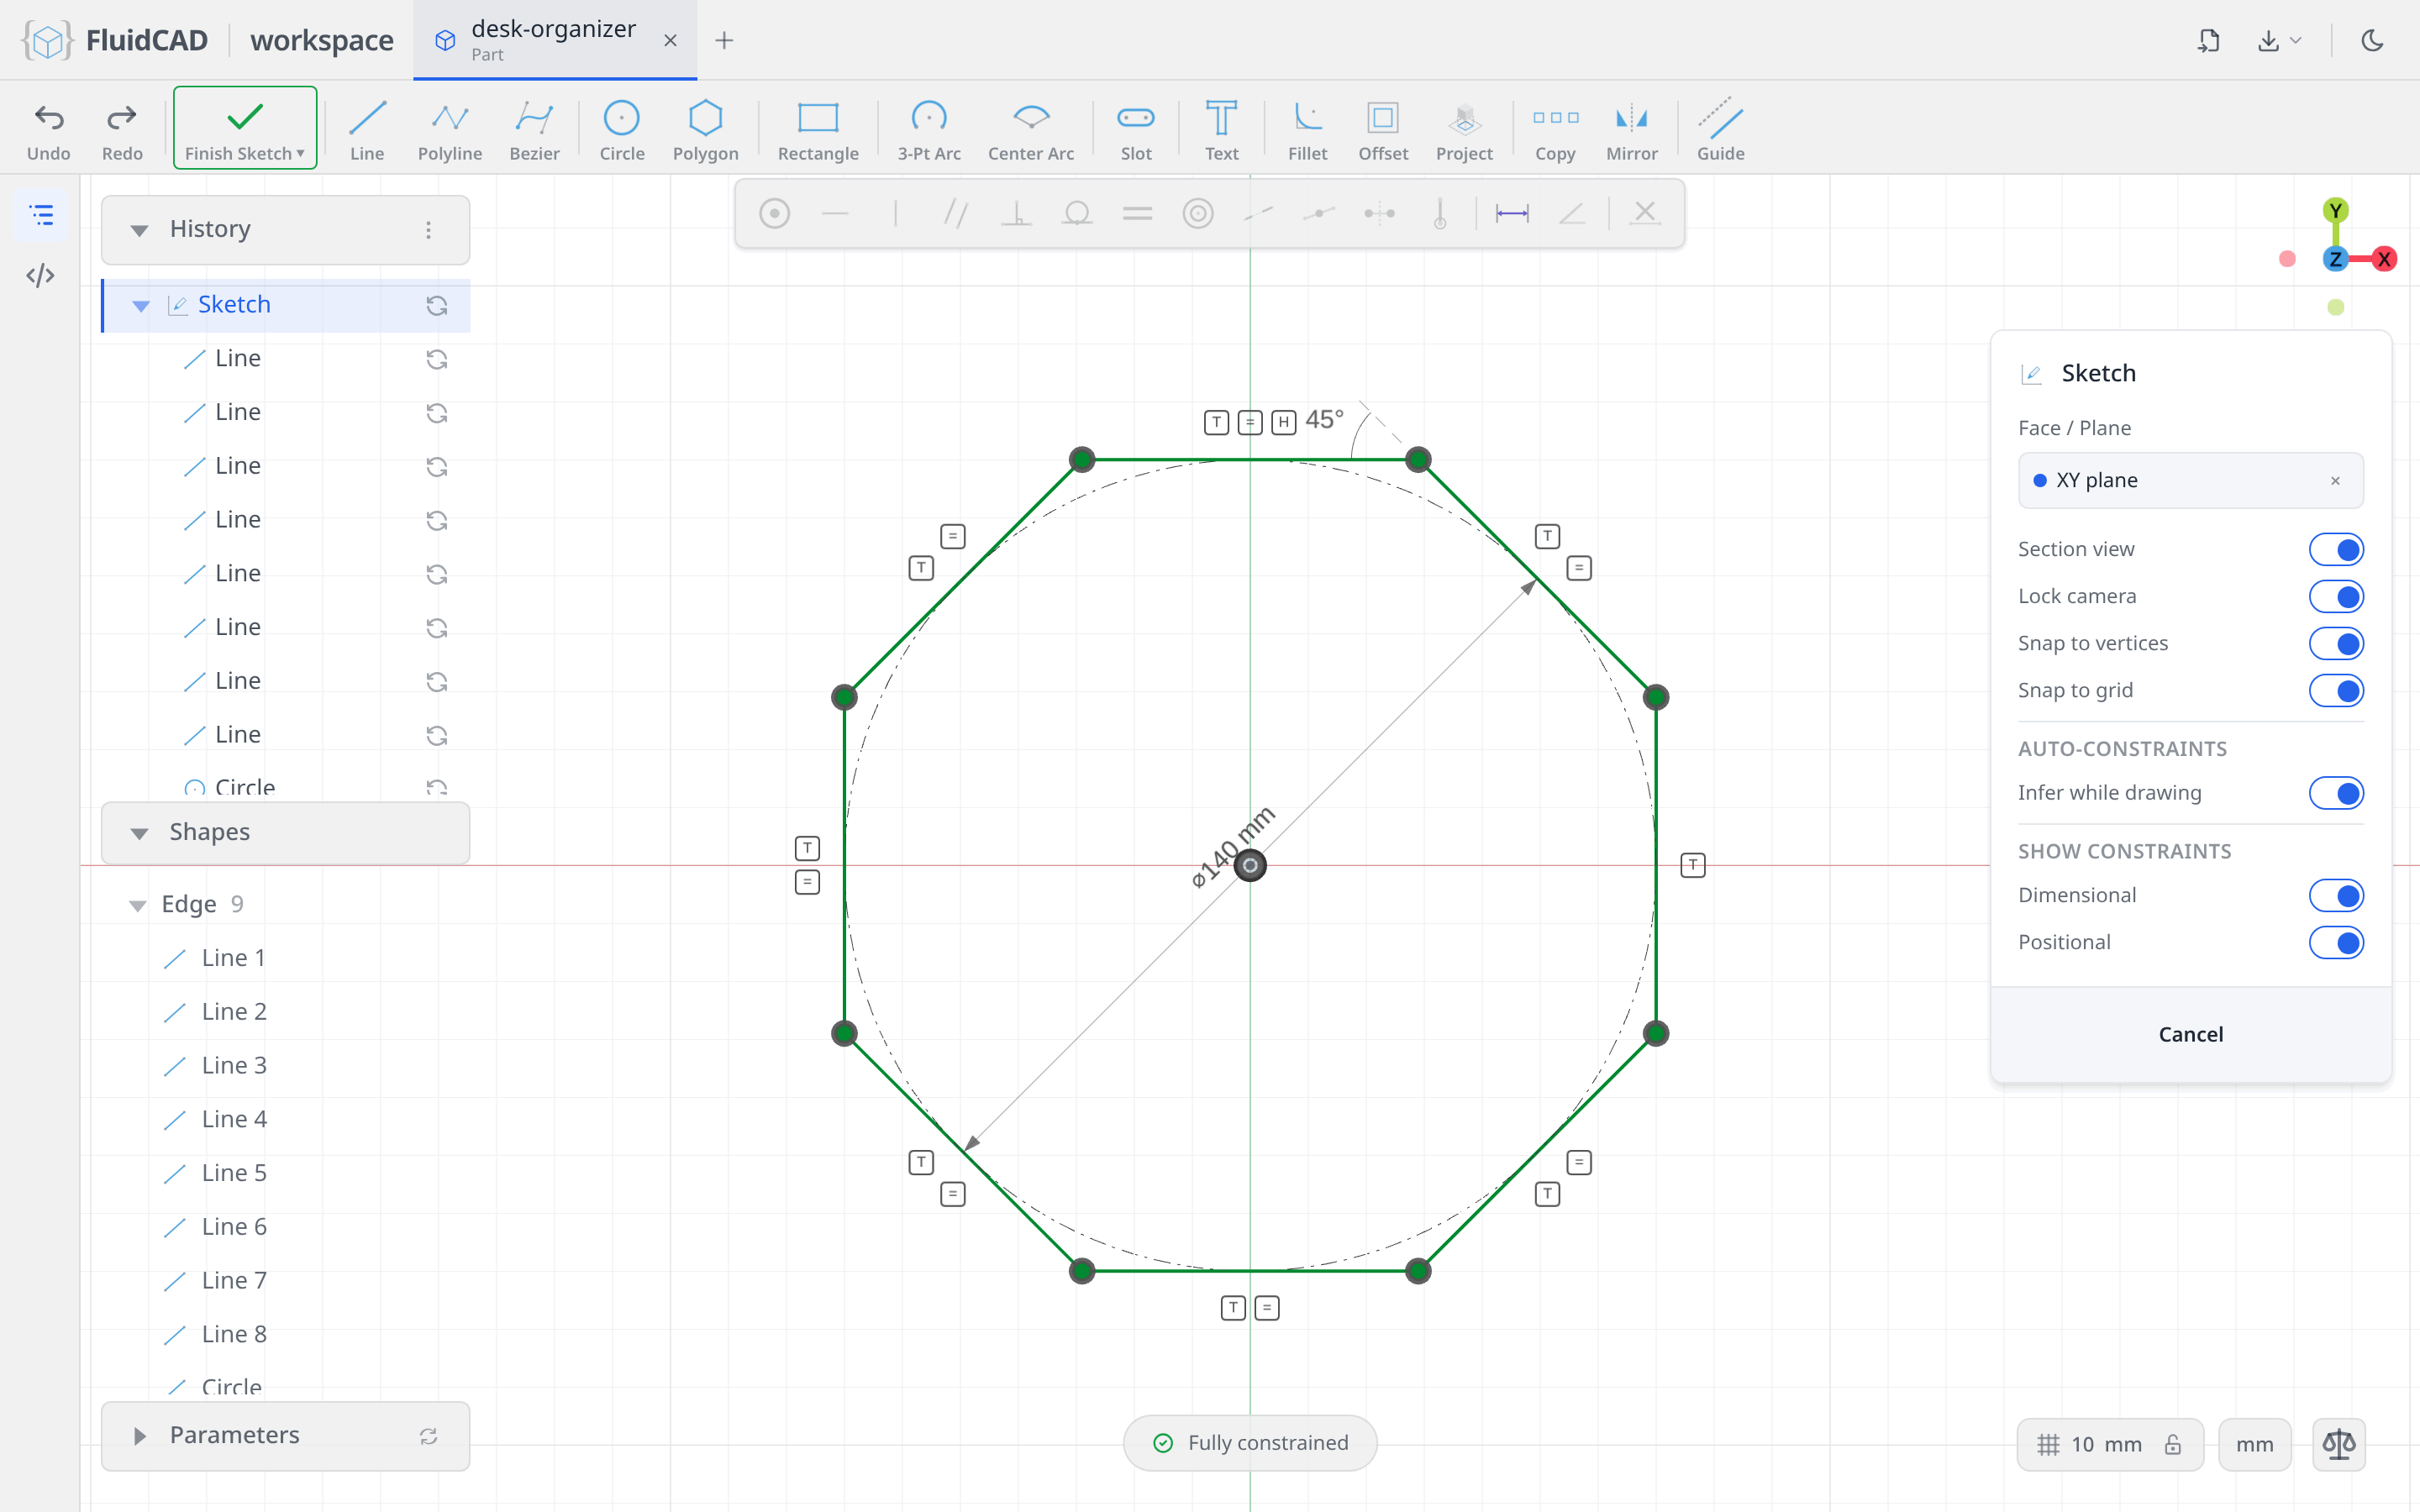Screen dimensions: 2420x1512
Task: Click the mm units button
Action: click(x=2254, y=1444)
